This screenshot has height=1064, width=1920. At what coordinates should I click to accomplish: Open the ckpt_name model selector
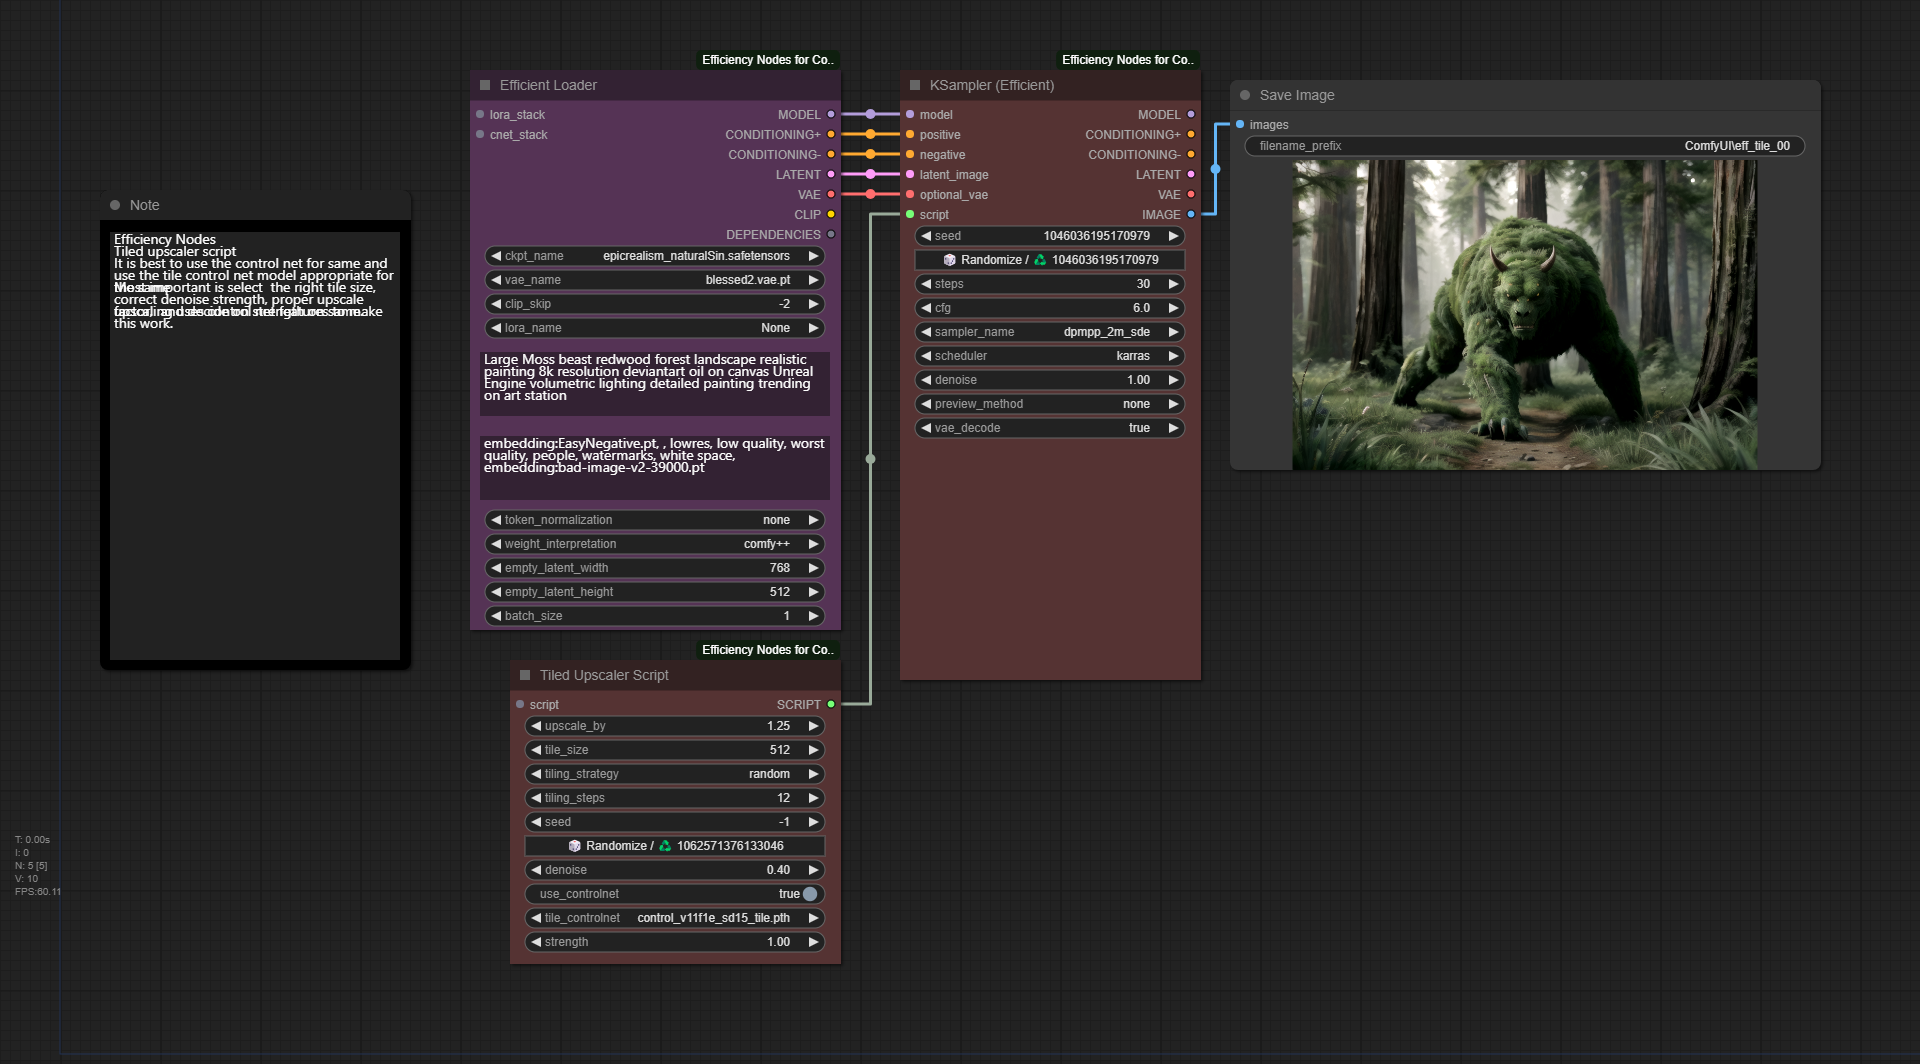pyautogui.click(x=655, y=256)
